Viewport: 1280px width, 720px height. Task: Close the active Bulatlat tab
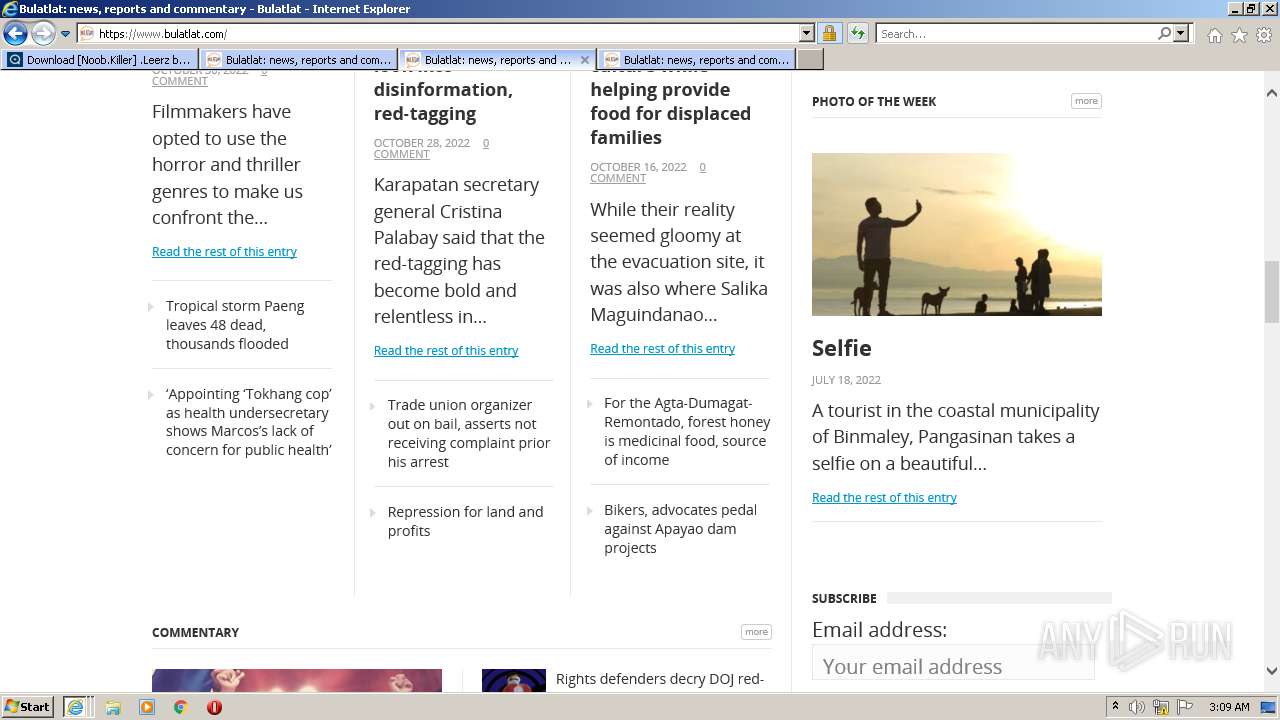point(585,60)
